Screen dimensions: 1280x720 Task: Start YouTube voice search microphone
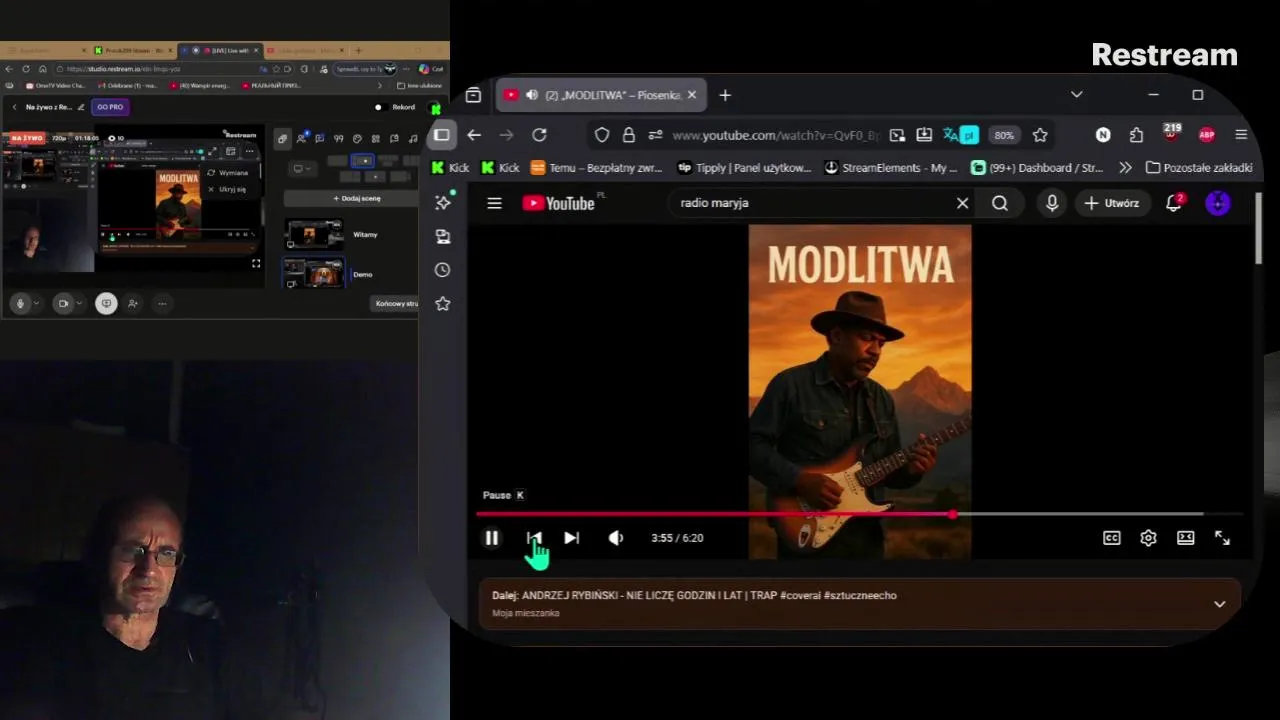[x=1052, y=203]
